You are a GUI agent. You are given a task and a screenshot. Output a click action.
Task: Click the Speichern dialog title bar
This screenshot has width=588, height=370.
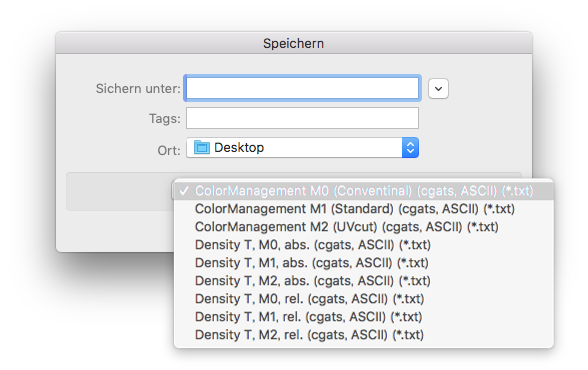click(x=294, y=43)
